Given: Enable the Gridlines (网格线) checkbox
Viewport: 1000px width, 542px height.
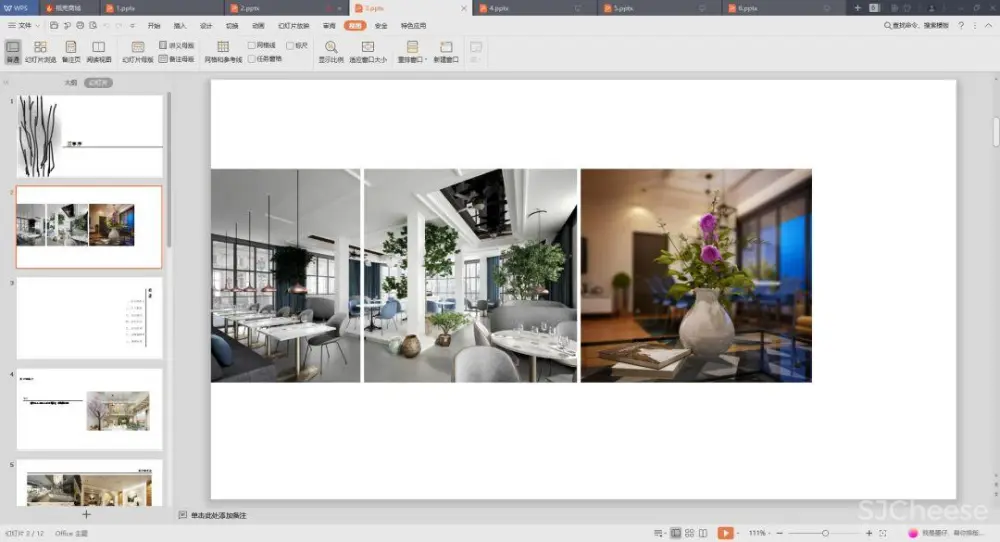Looking at the screenshot, I should coord(252,45).
